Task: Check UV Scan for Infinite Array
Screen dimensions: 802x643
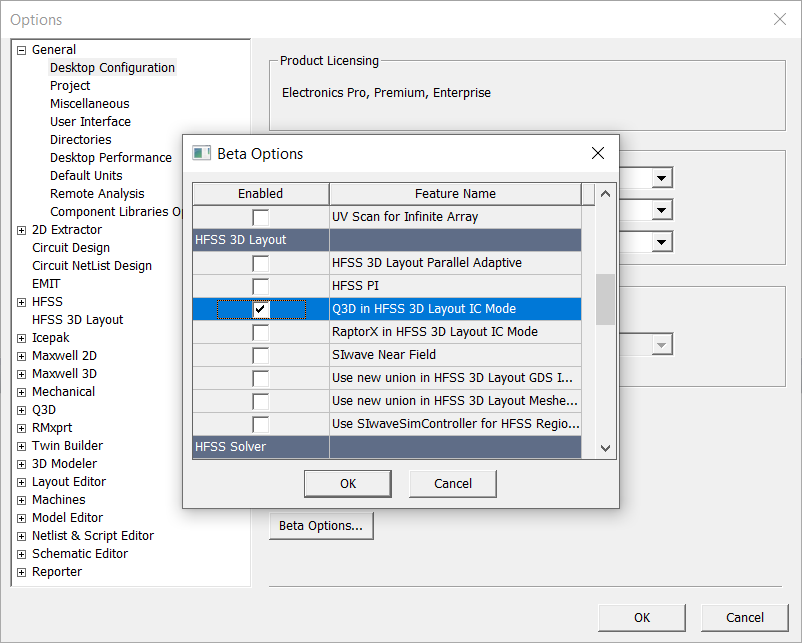Action: point(260,216)
